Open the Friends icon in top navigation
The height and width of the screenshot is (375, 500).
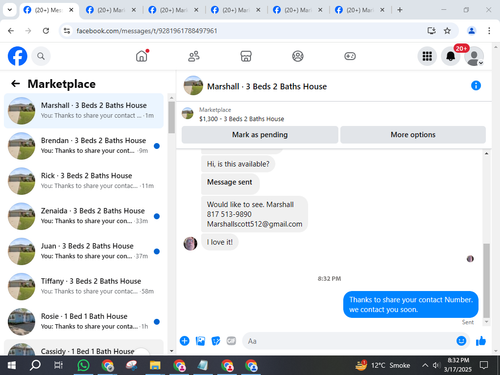click(x=194, y=56)
